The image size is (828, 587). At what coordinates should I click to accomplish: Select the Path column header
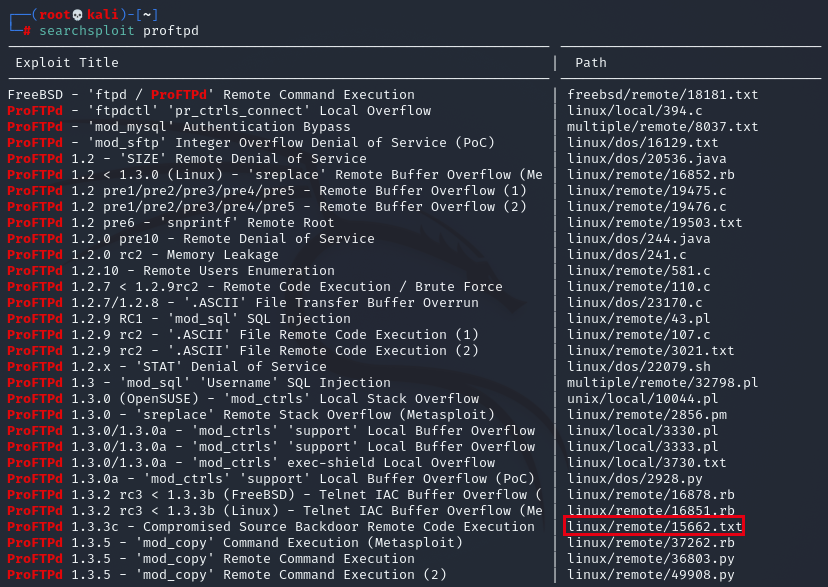point(589,62)
